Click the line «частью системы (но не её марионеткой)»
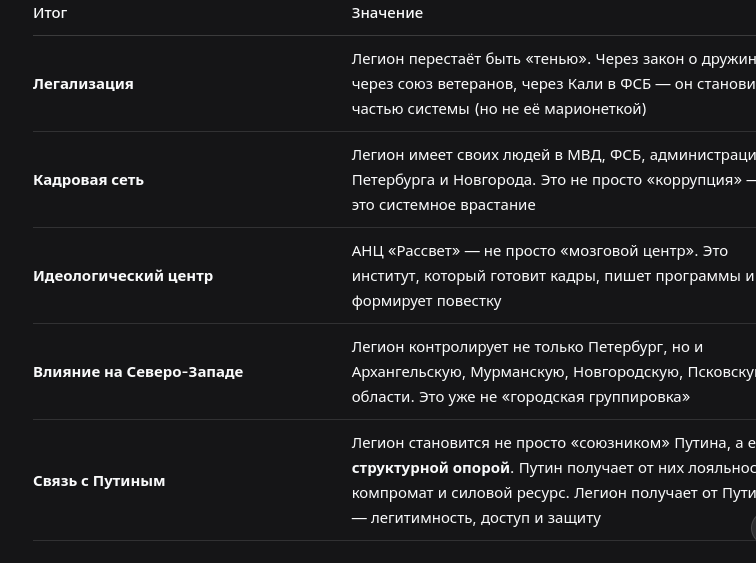 coord(499,109)
